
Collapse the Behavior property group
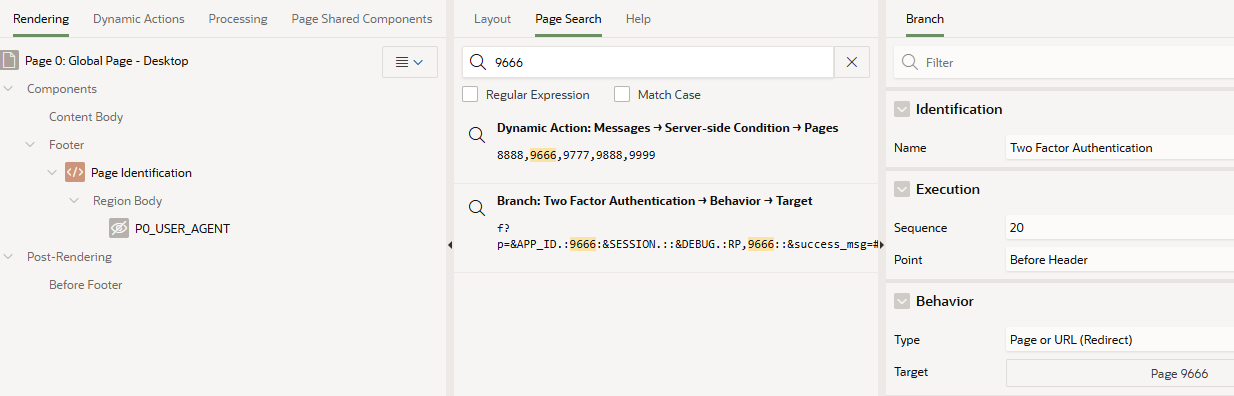pyautogui.click(x=902, y=301)
